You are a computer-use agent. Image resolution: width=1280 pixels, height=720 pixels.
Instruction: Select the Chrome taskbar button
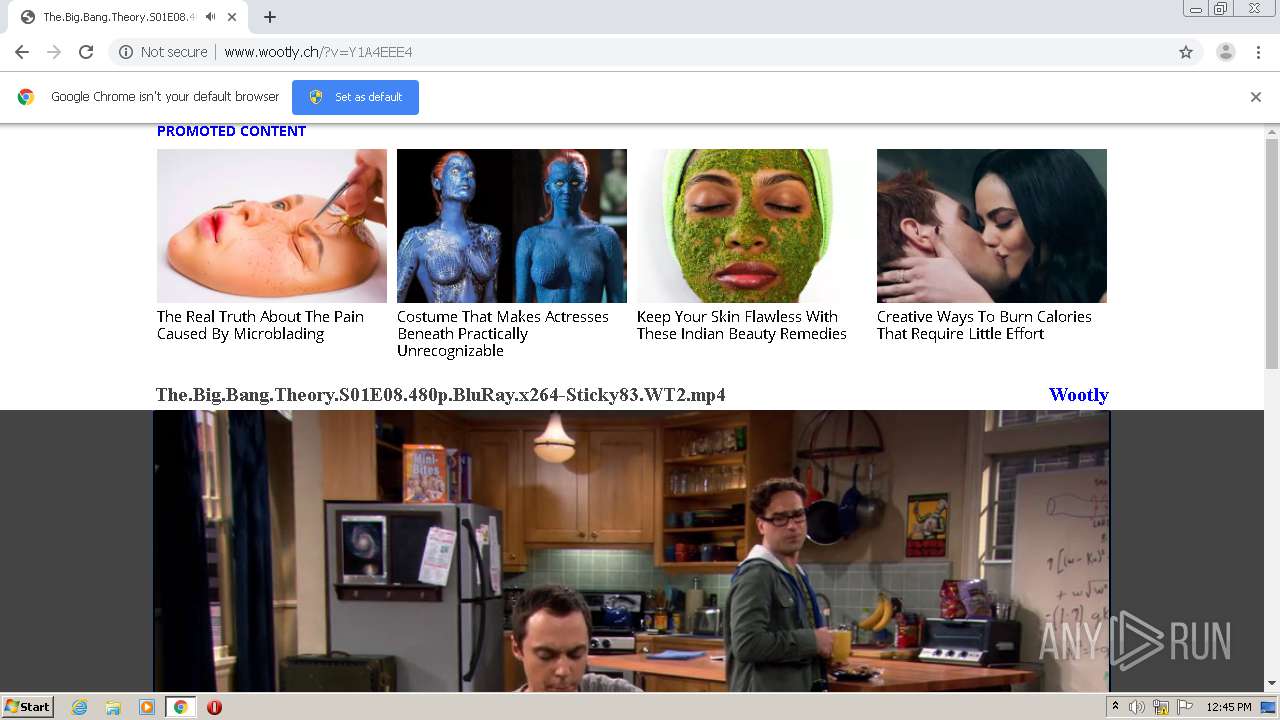pyautogui.click(x=180, y=707)
